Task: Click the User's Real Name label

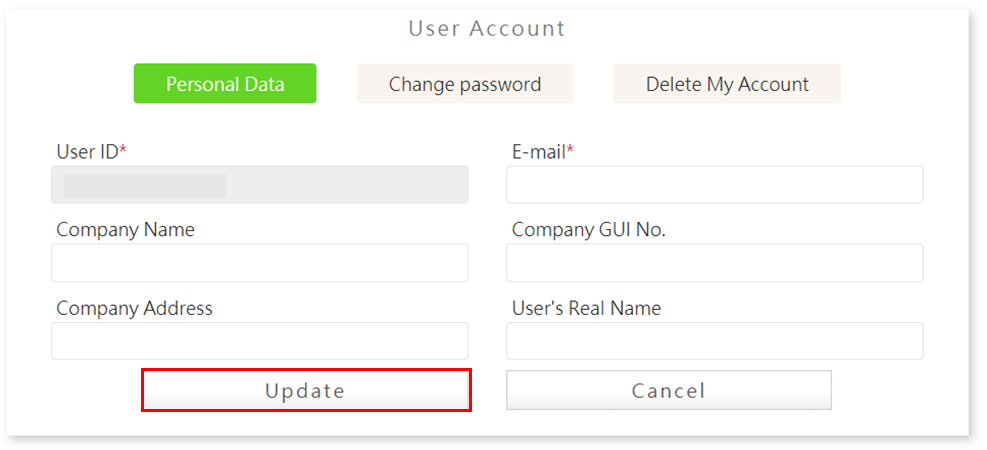Action: (x=586, y=308)
